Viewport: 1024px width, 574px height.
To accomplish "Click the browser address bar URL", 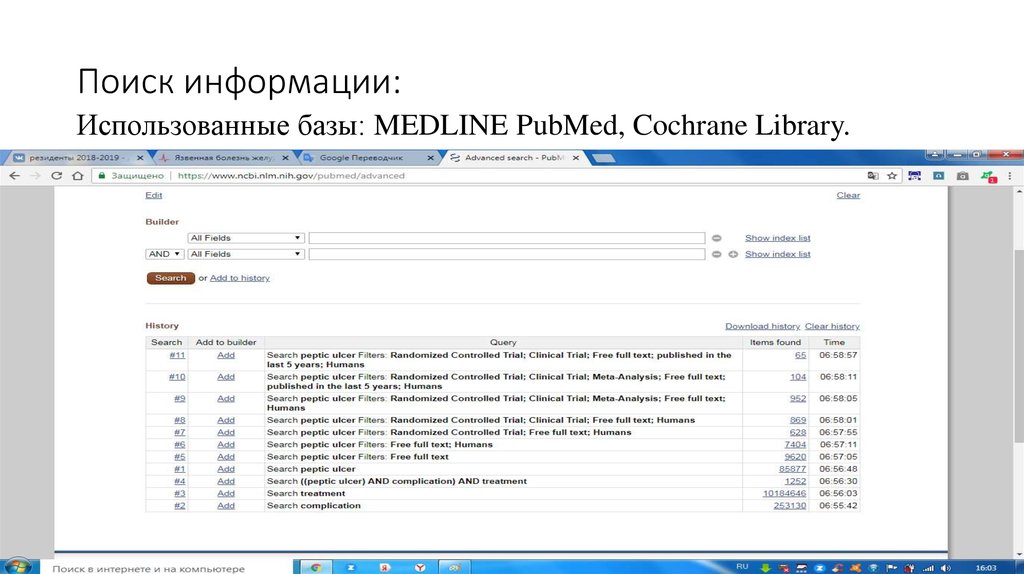I will click(291, 176).
